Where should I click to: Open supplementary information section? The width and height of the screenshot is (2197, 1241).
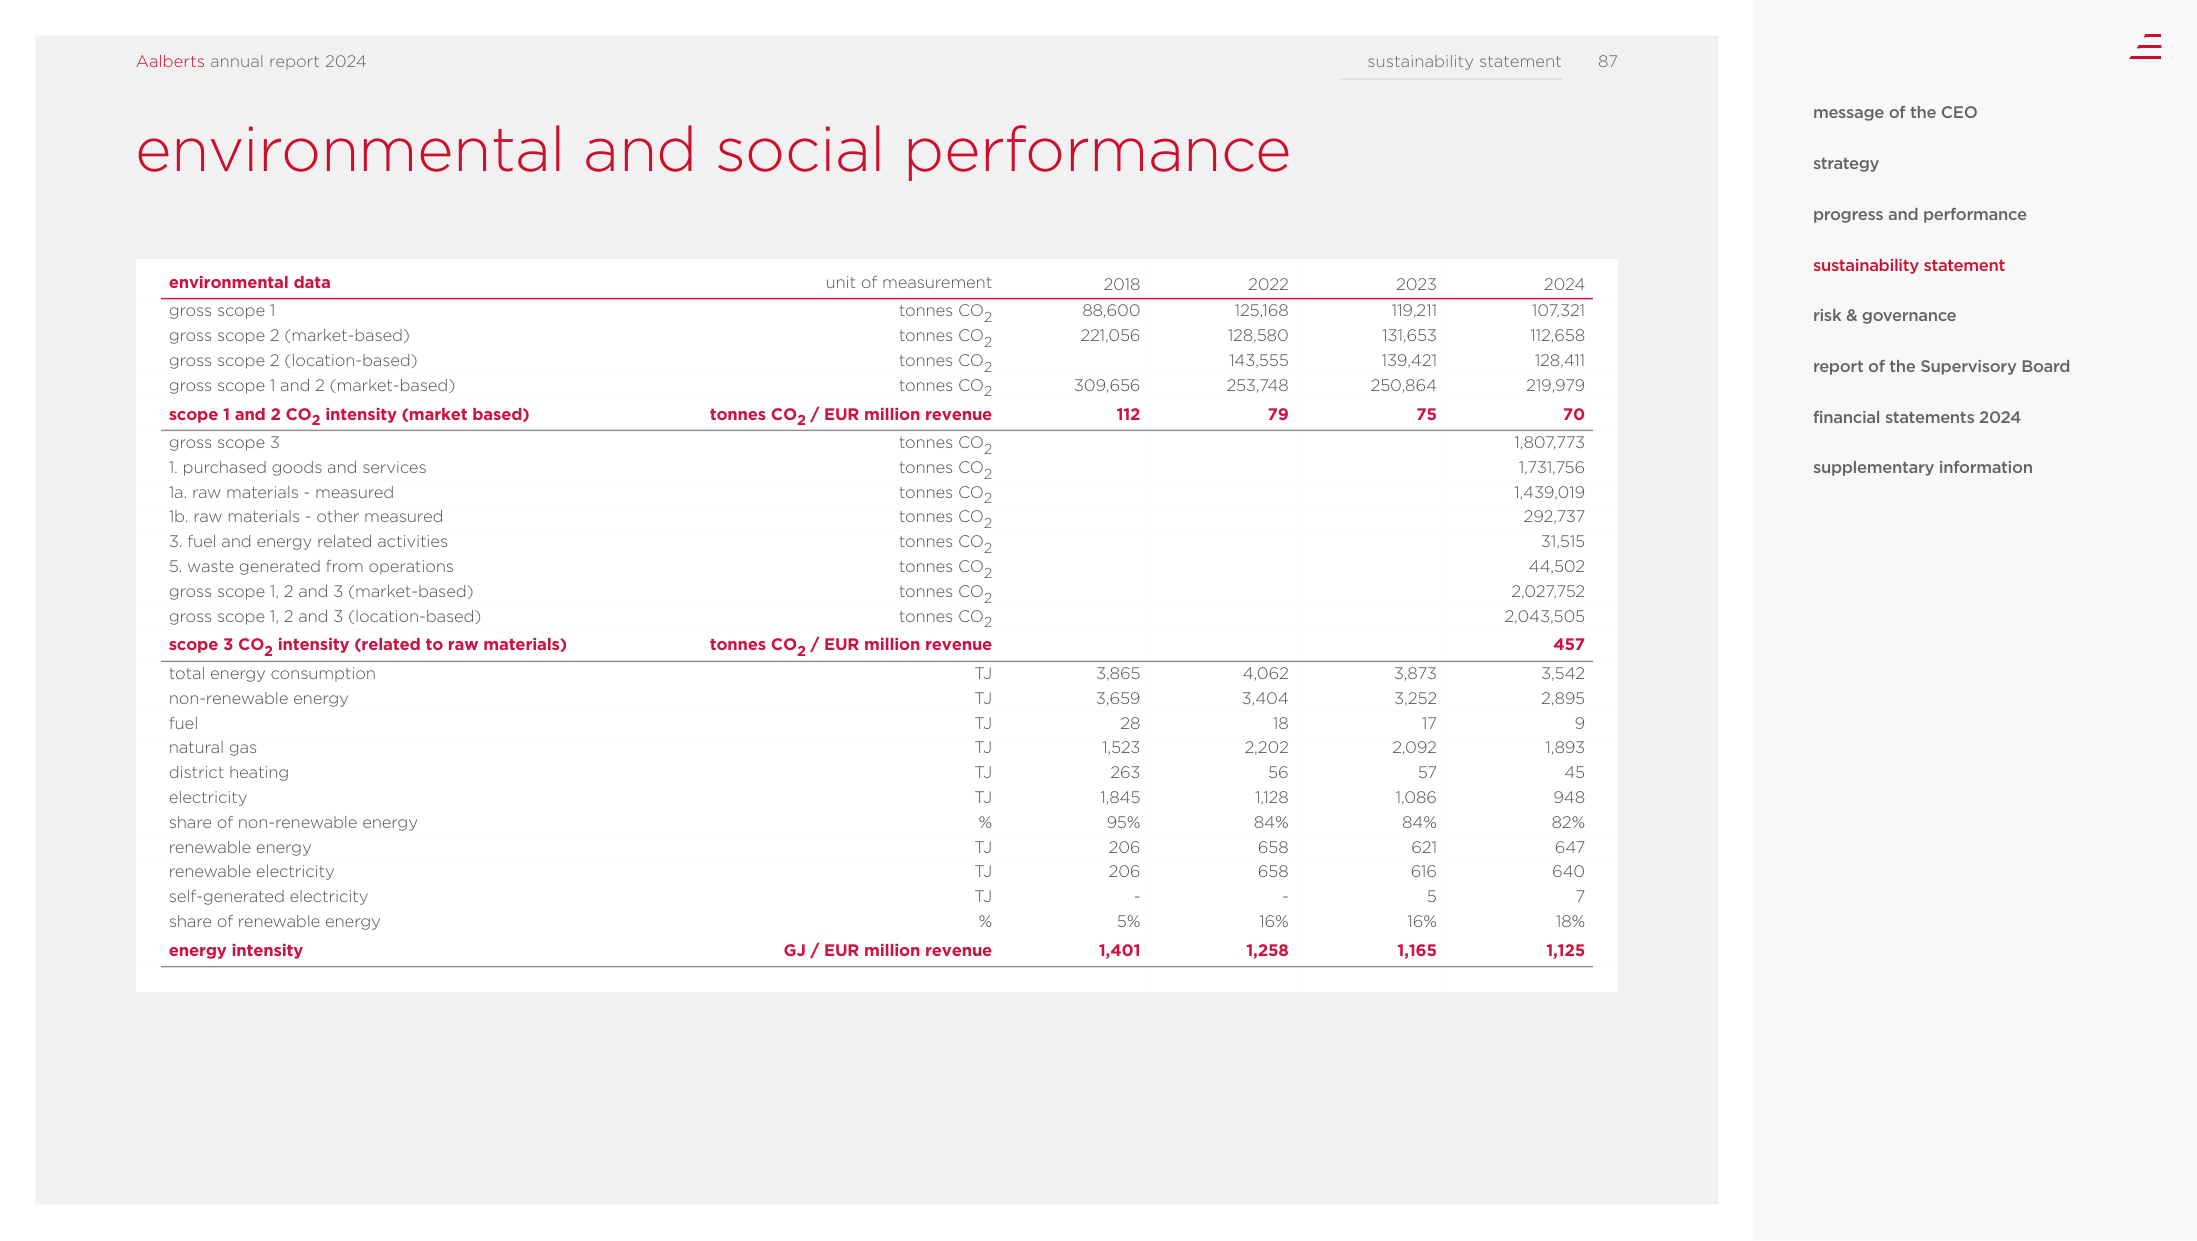click(1922, 467)
